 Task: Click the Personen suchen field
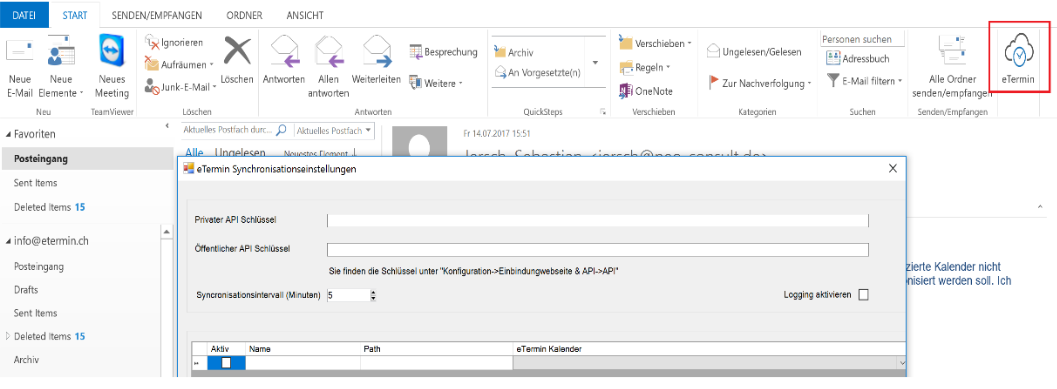[x=861, y=40]
